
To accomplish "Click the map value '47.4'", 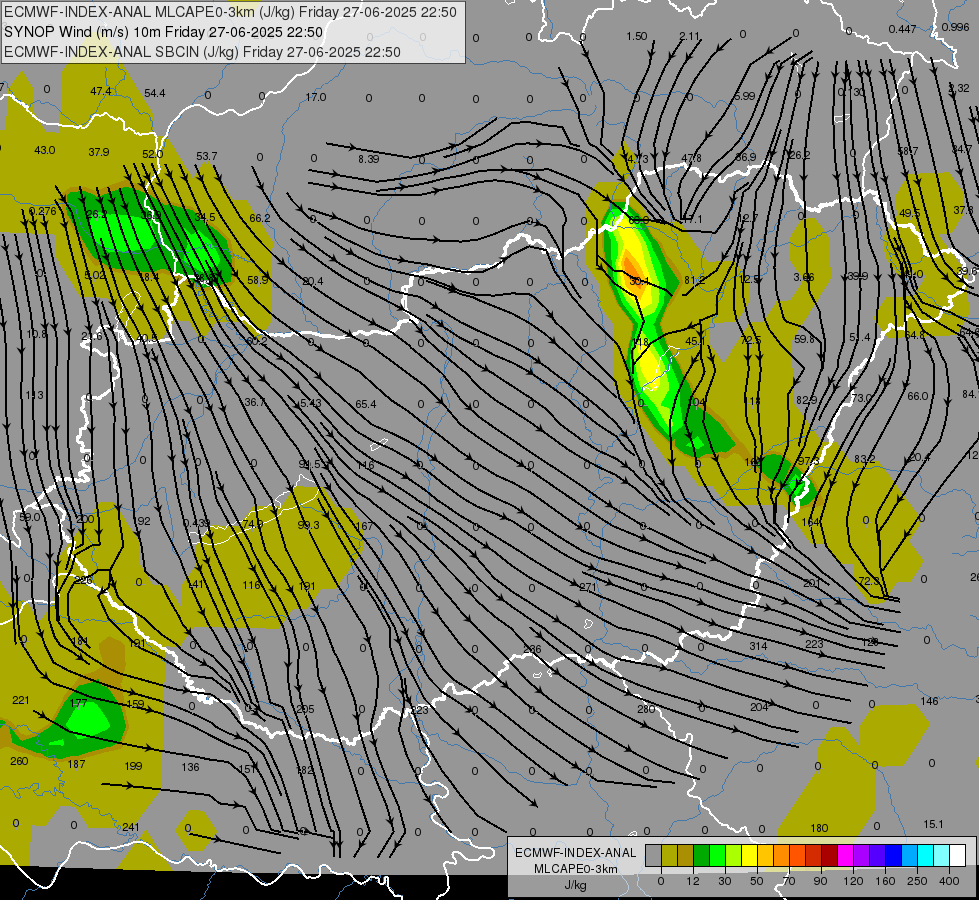I will coord(101,91).
